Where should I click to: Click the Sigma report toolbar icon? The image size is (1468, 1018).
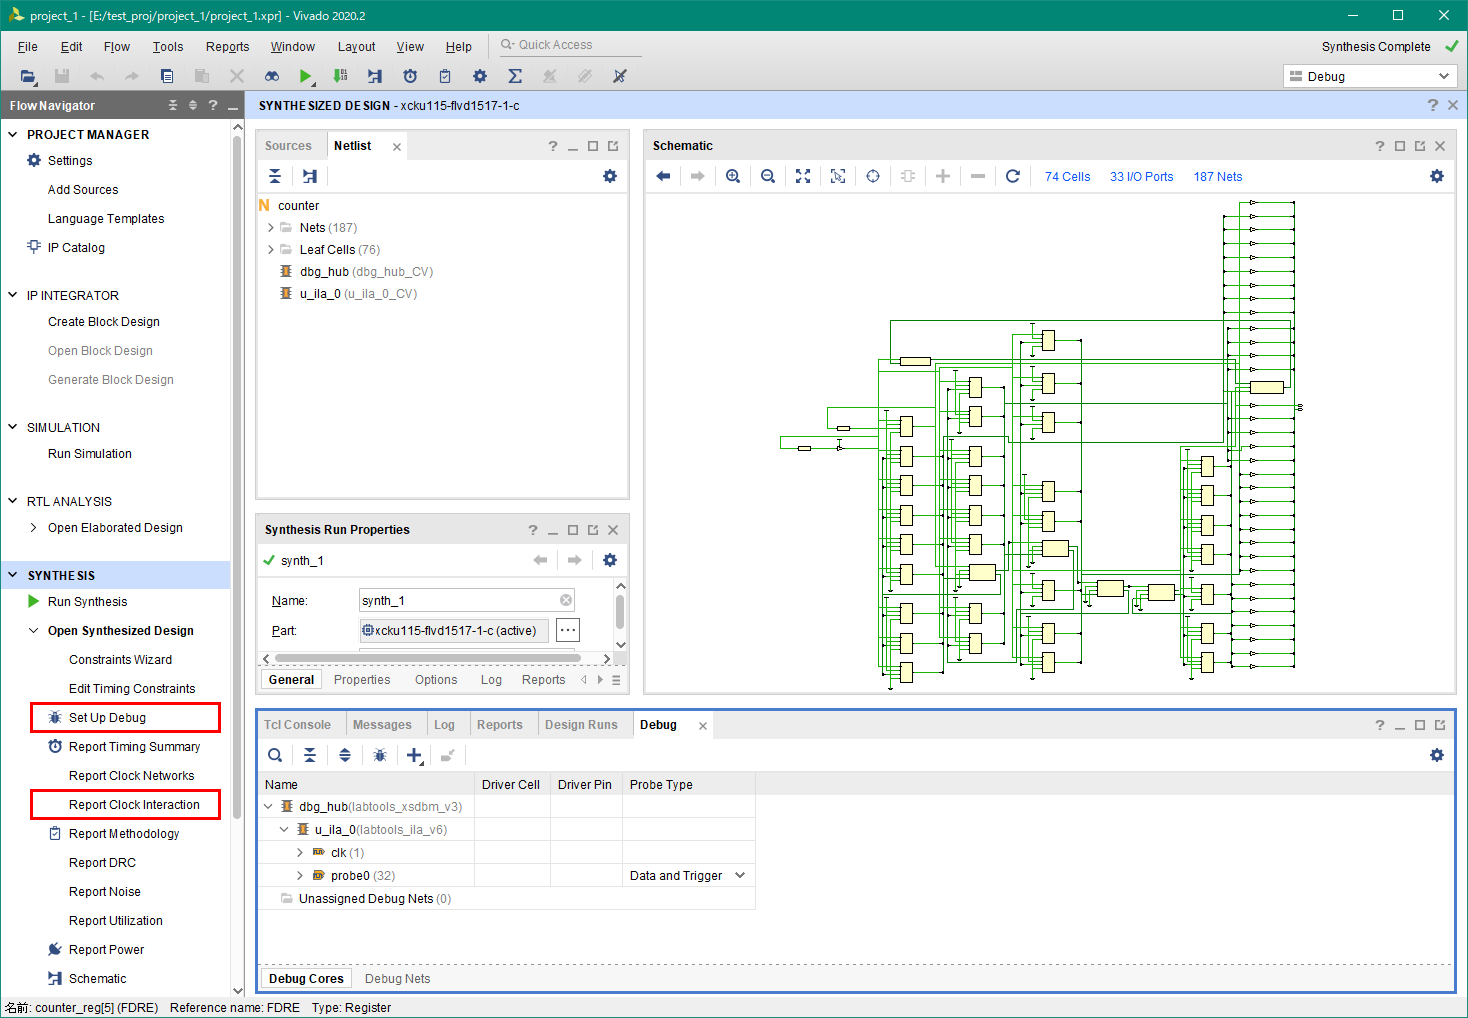point(515,76)
